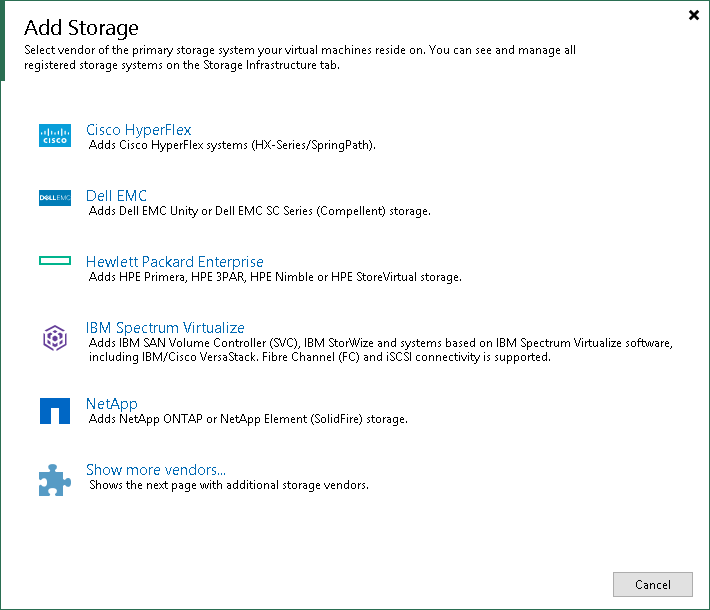710x610 pixels.
Task: Pick the NetApp vendor link
Action: tap(111, 404)
